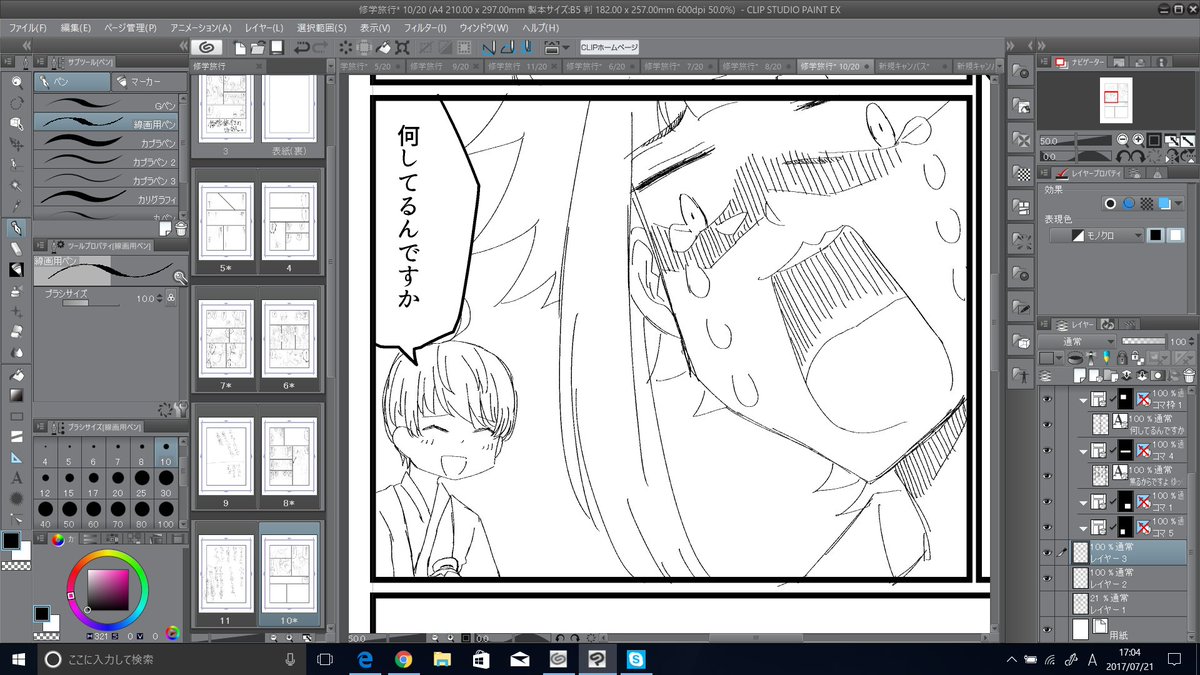Collapse the コマ 4 folder

coord(1085,450)
